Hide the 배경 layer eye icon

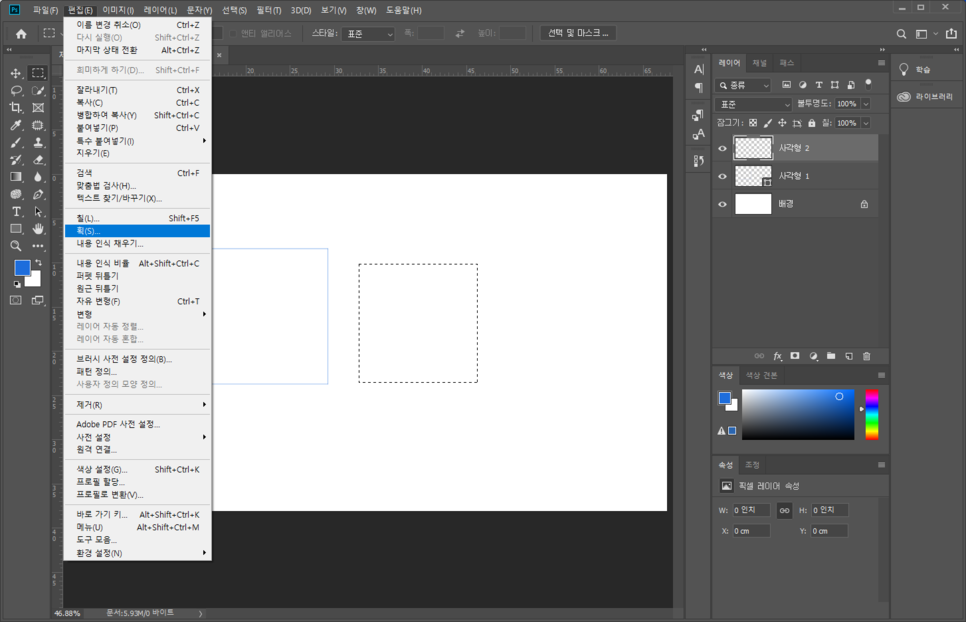pos(723,204)
